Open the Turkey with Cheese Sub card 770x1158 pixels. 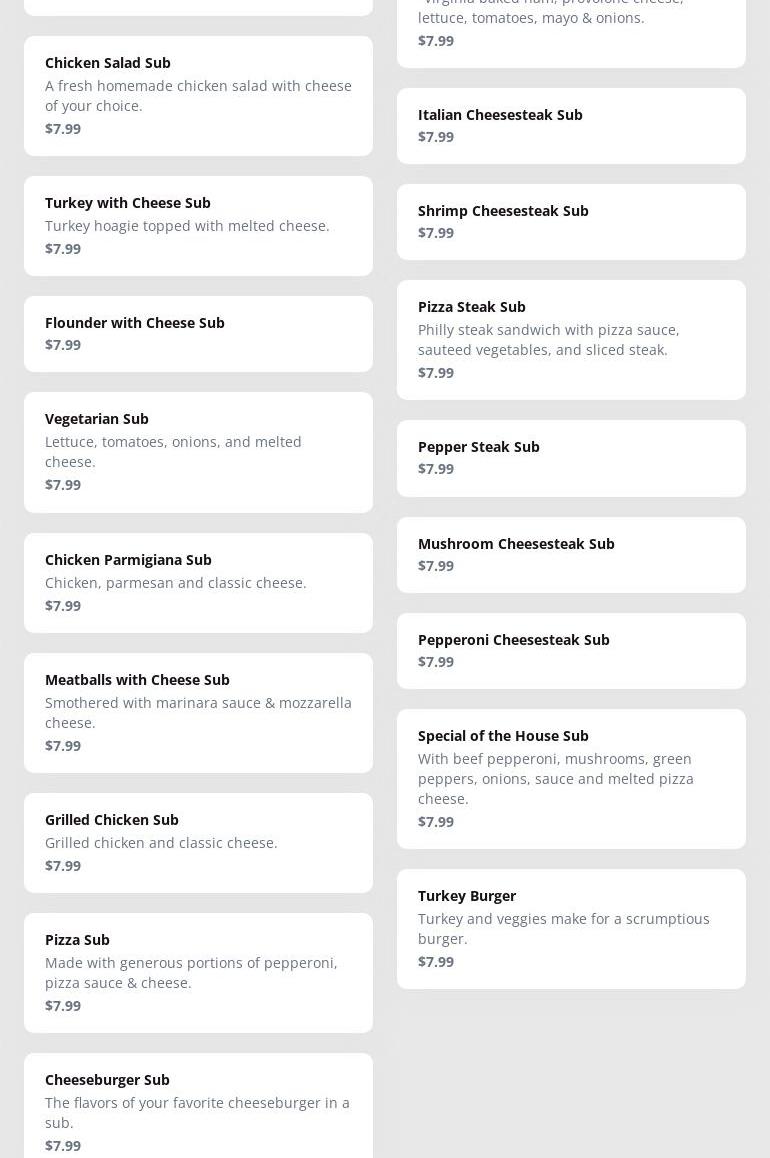(198, 226)
